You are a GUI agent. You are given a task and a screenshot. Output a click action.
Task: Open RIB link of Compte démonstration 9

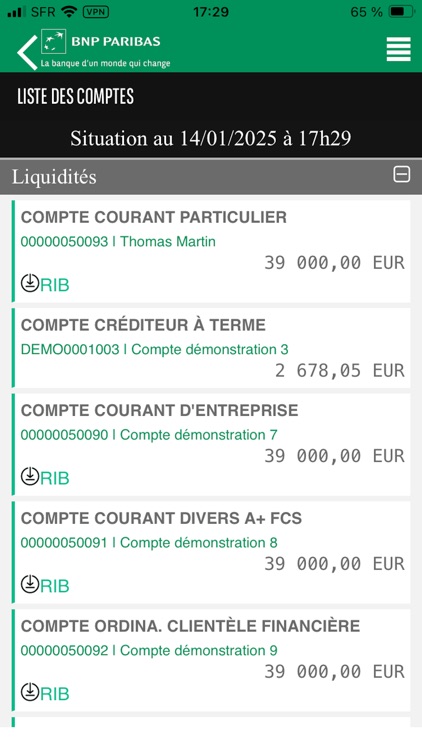click(55, 693)
